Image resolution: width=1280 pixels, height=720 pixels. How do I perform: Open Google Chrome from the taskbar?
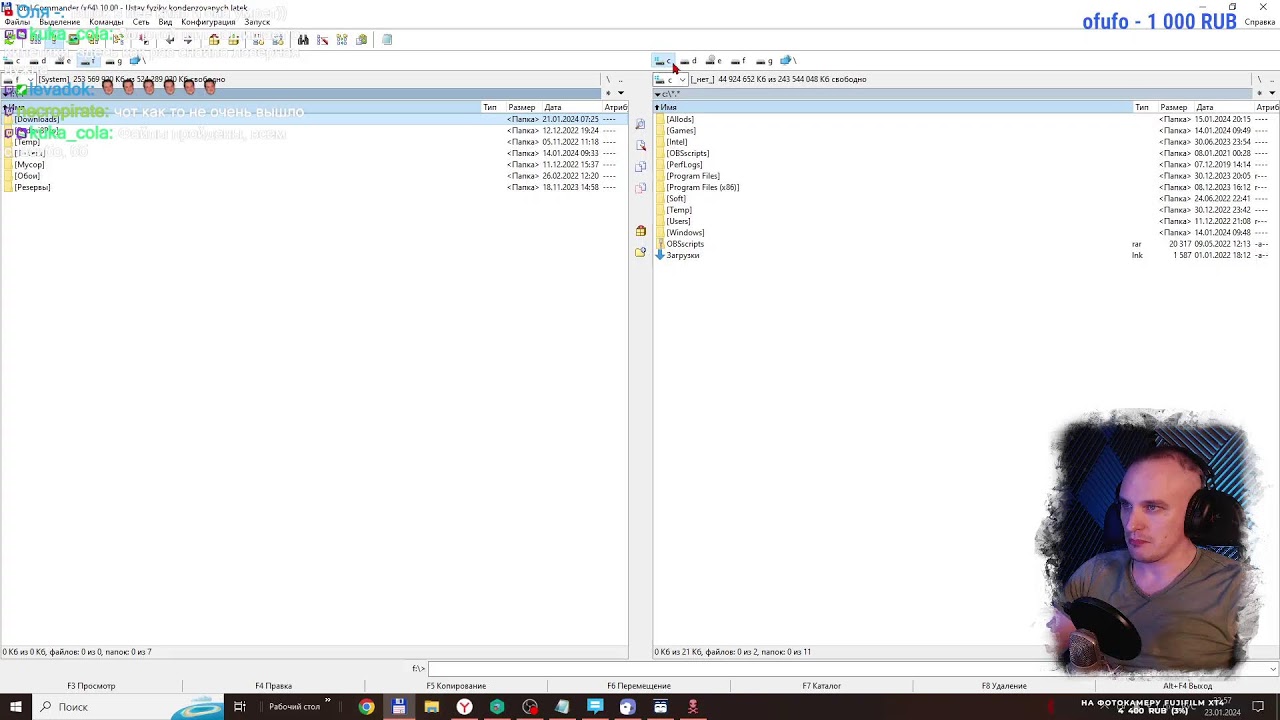click(367, 707)
